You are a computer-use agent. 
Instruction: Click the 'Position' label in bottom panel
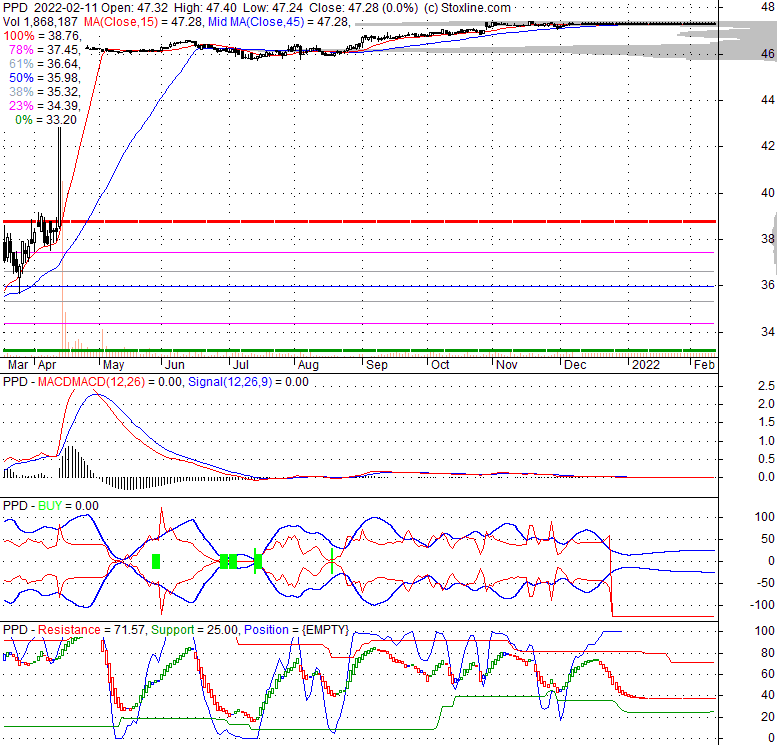click(266, 630)
